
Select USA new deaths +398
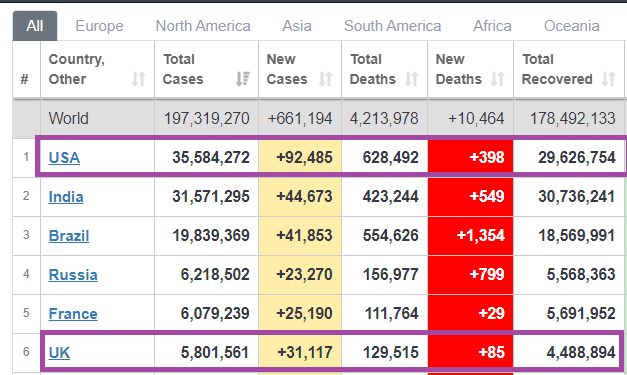click(x=487, y=158)
